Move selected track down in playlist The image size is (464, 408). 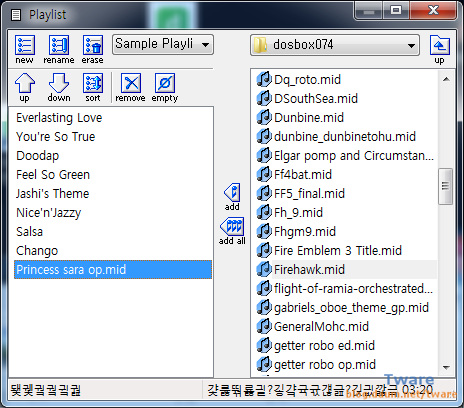coord(59,88)
